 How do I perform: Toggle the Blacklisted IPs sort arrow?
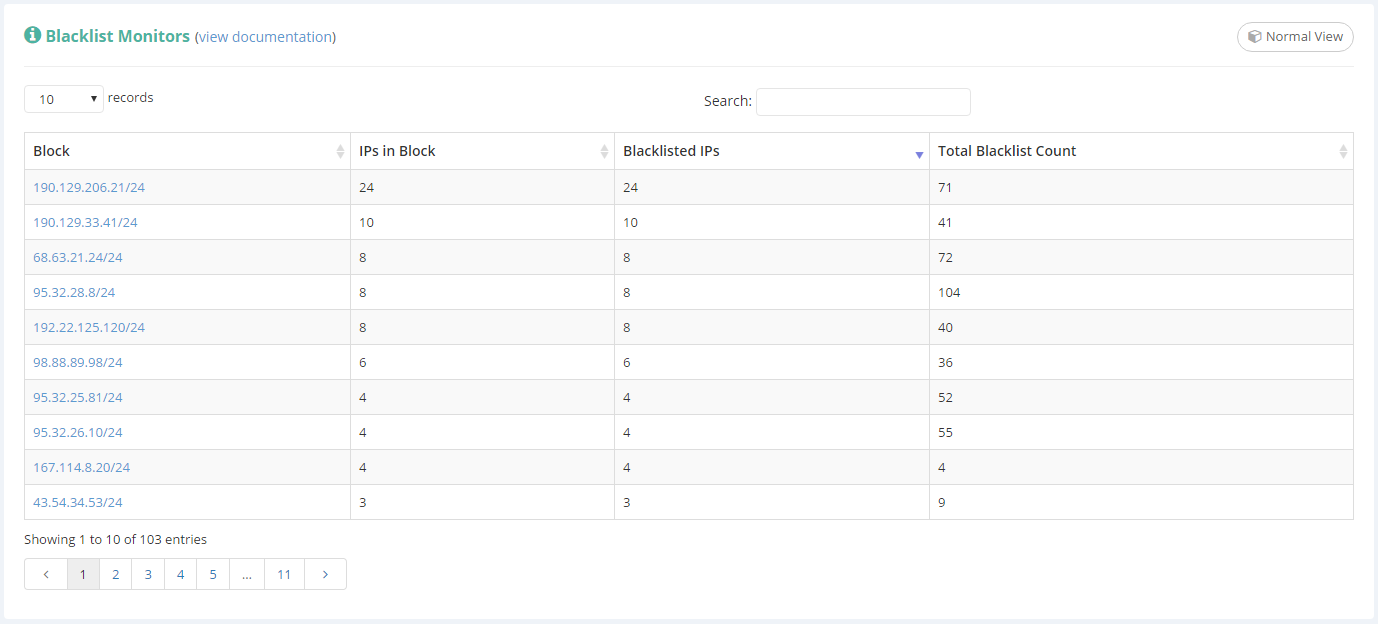tap(919, 154)
